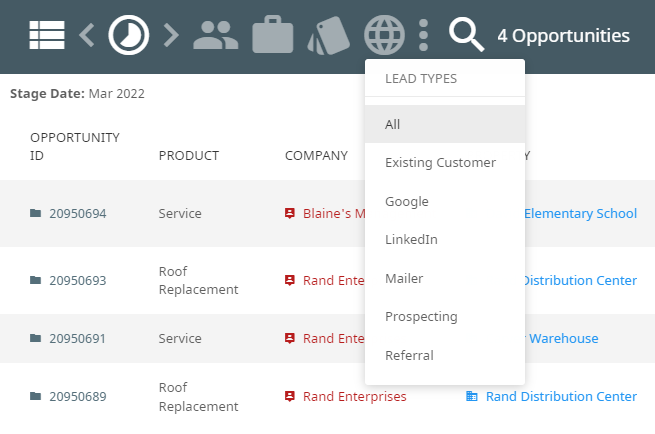Click contact icon in row 20950689
The height and width of the screenshot is (434, 655).
click(289, 396)
